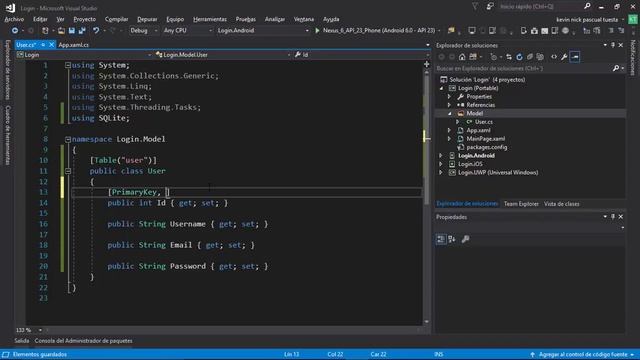Open the user account kevin nick pascual tuesta

[x=587, y=20]
